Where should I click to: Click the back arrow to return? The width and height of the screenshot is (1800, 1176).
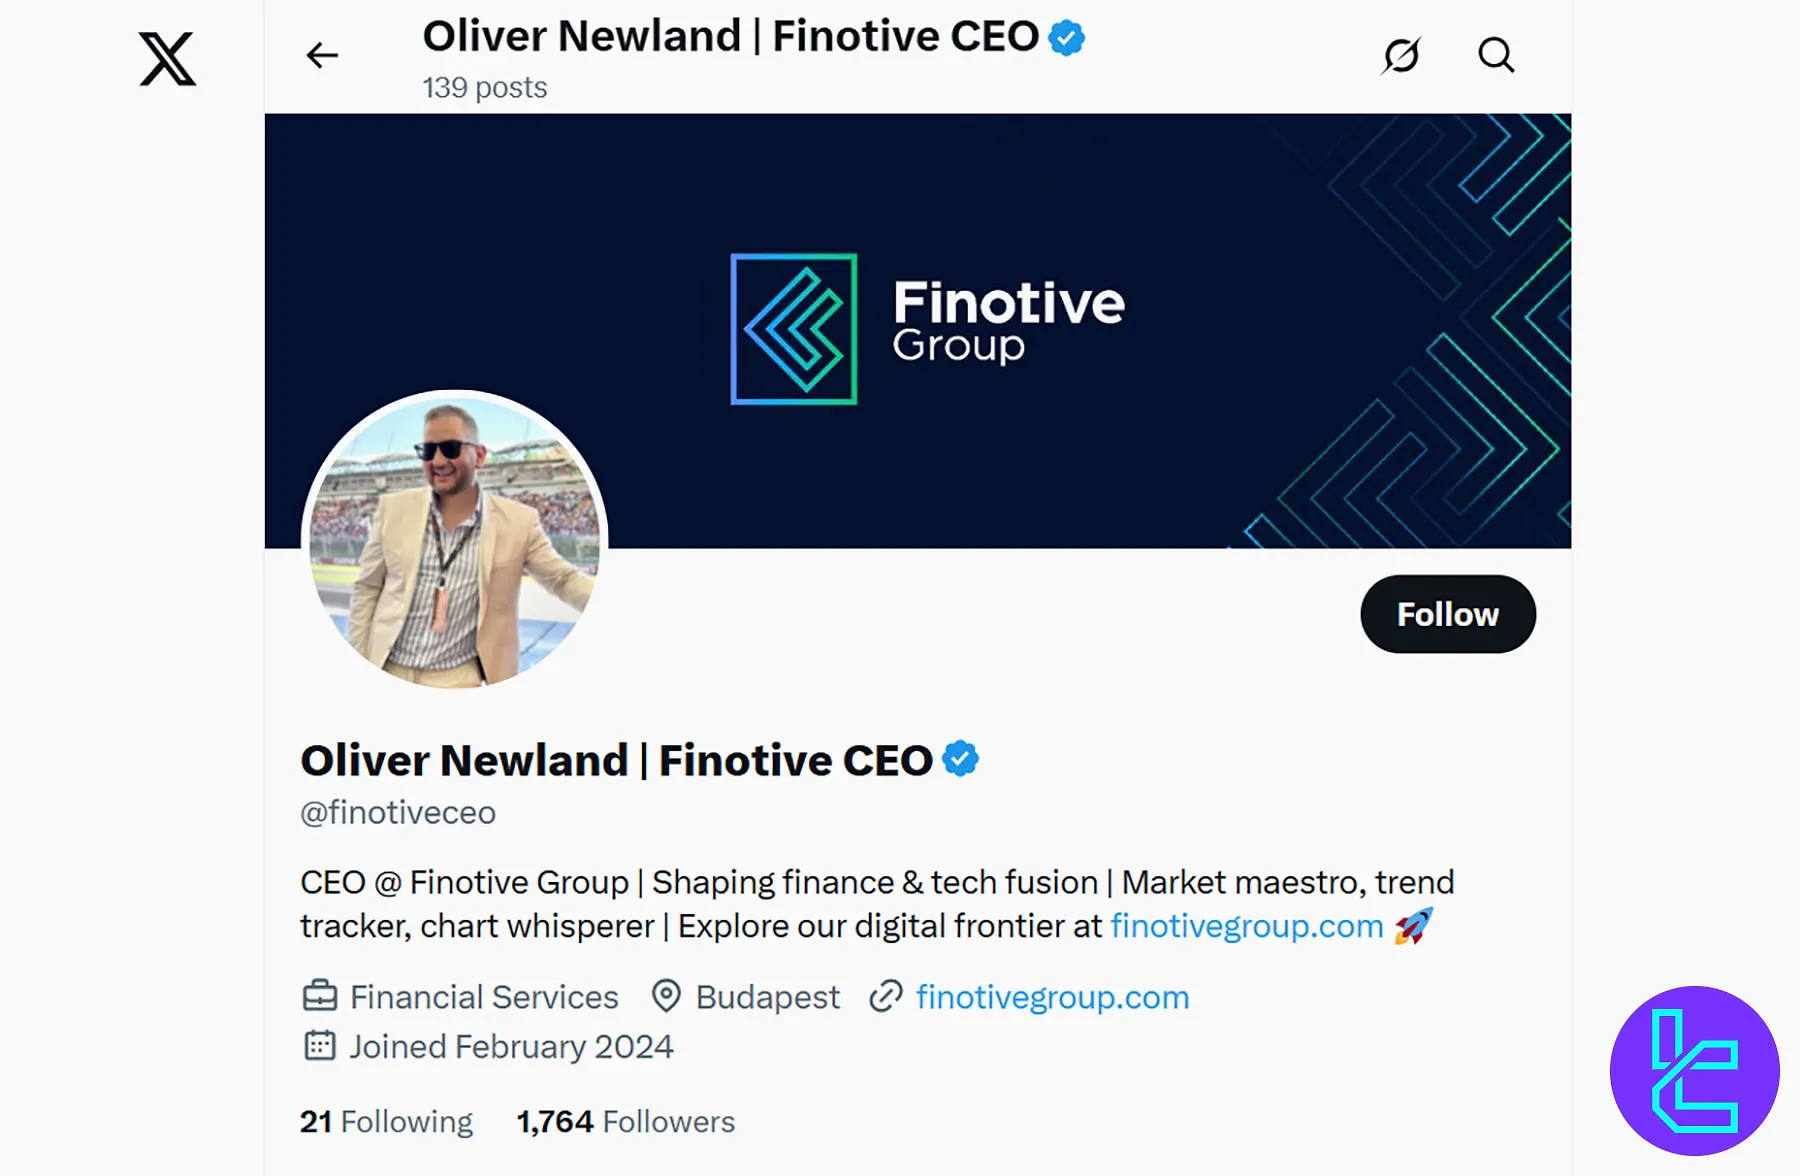click(321, 55)
